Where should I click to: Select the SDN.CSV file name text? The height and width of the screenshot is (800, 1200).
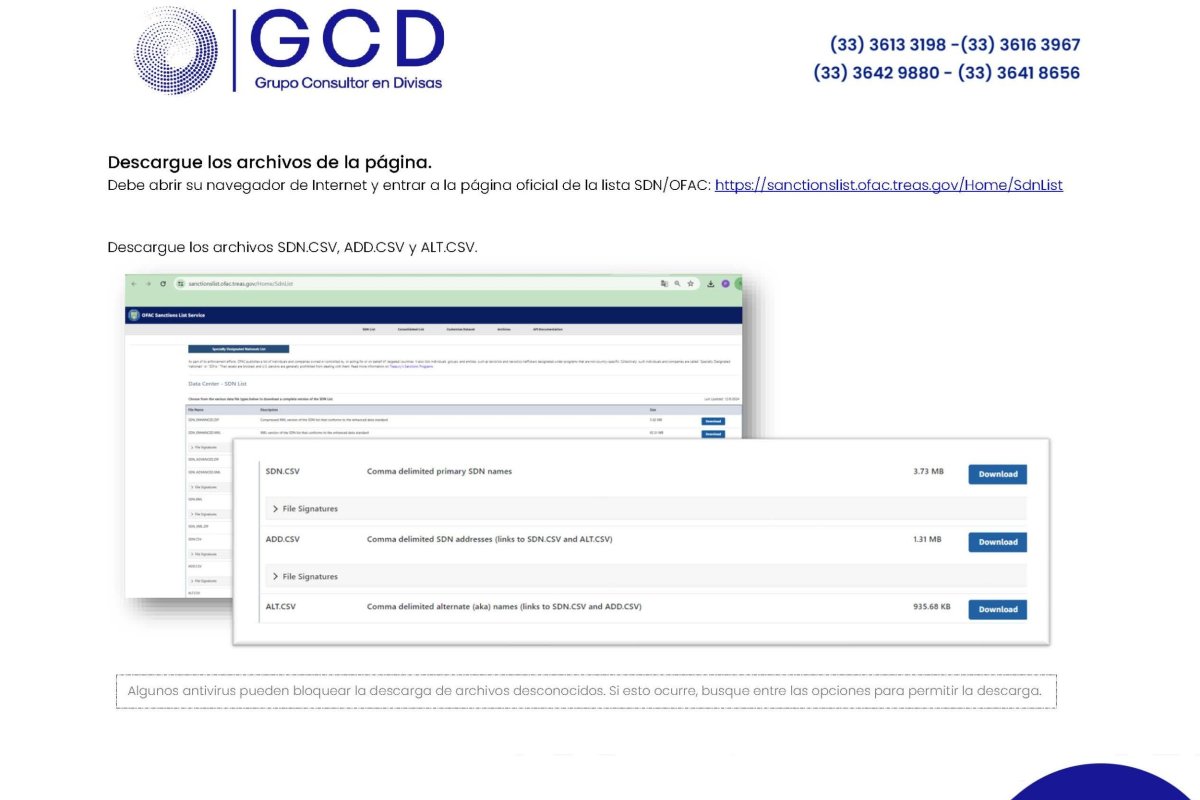point(283,471)
